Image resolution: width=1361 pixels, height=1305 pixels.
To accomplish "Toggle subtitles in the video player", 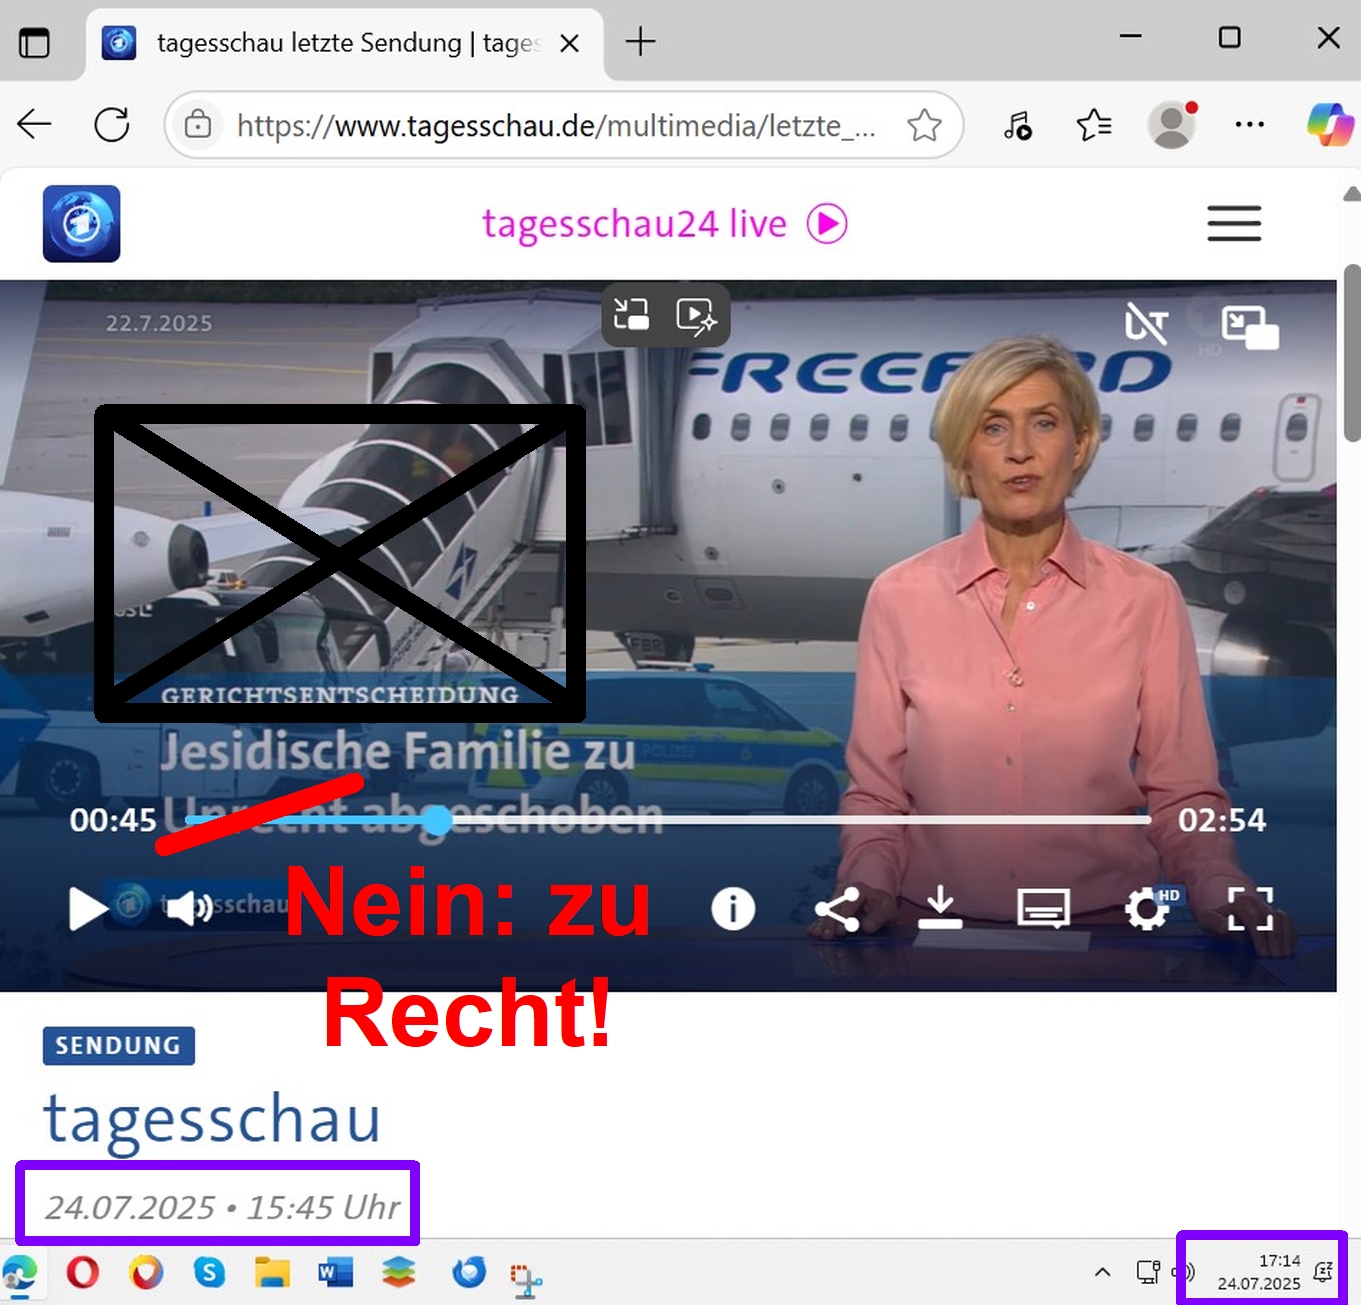I will 1043,909.
